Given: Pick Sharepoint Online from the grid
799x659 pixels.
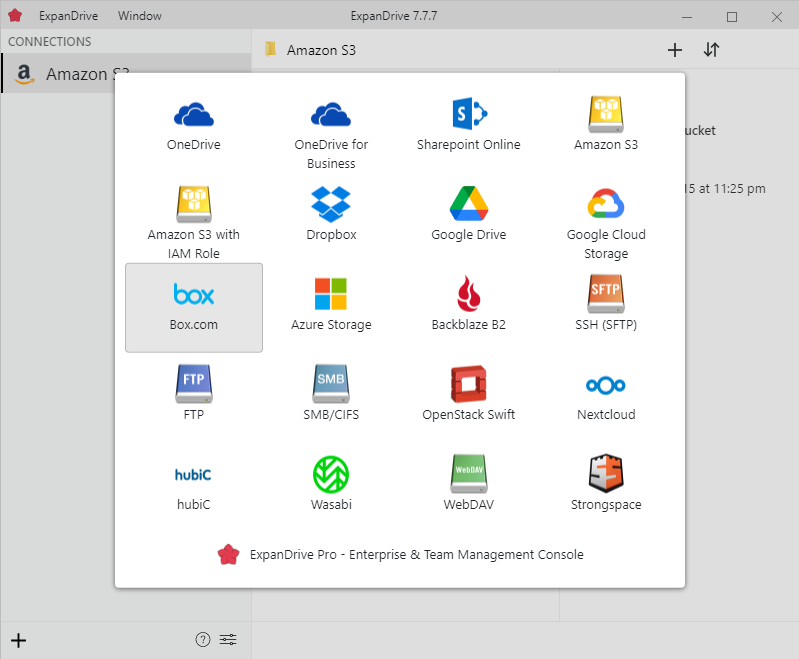Looking at the screenshot, I should pos(468,113).
